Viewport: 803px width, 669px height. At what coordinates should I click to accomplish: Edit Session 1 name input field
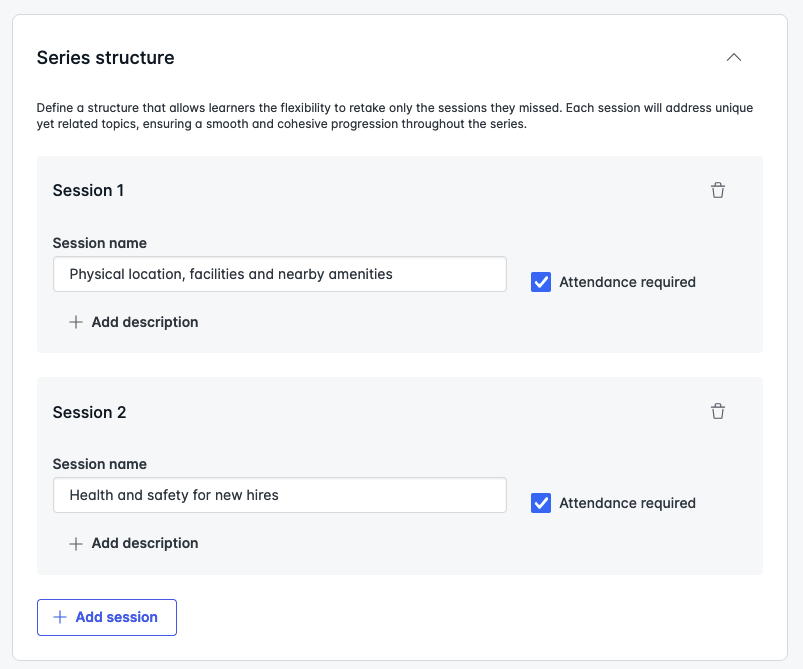pos(280,274)
